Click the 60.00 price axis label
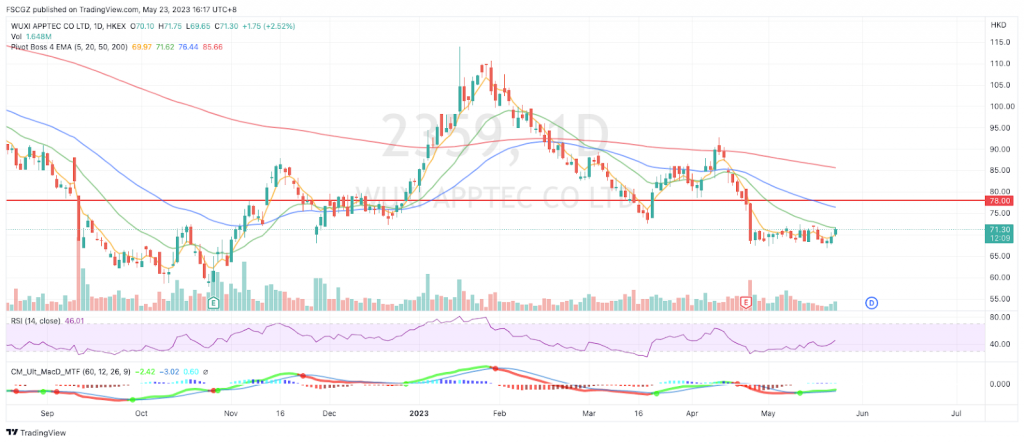The height and width of the screenshot is (443, 1024). click(x=999, y=278)
